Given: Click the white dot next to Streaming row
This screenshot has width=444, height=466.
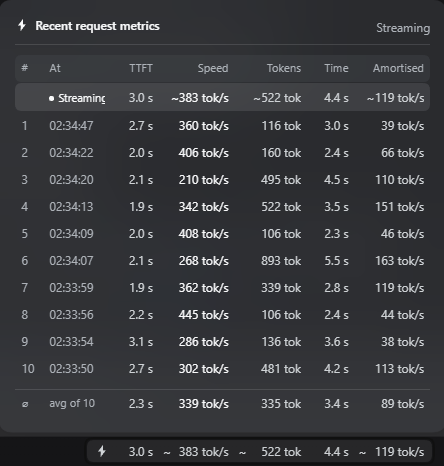Looking at the screenshot, I should [51, 98].
